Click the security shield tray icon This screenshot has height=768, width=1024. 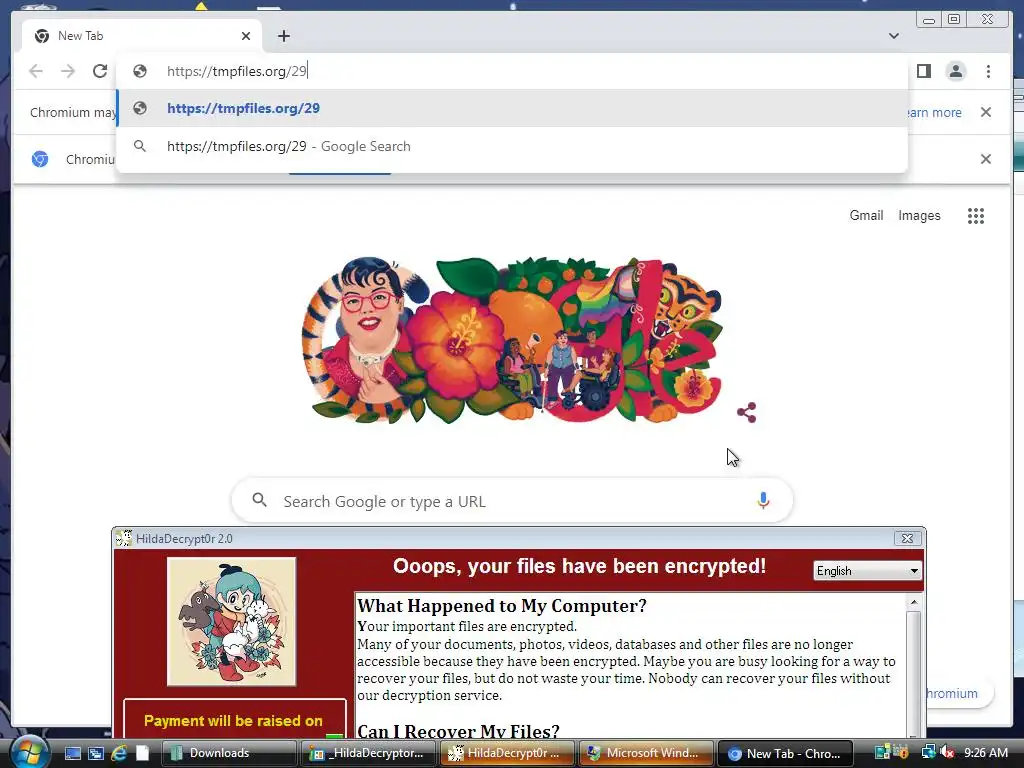tap(901, 752)
